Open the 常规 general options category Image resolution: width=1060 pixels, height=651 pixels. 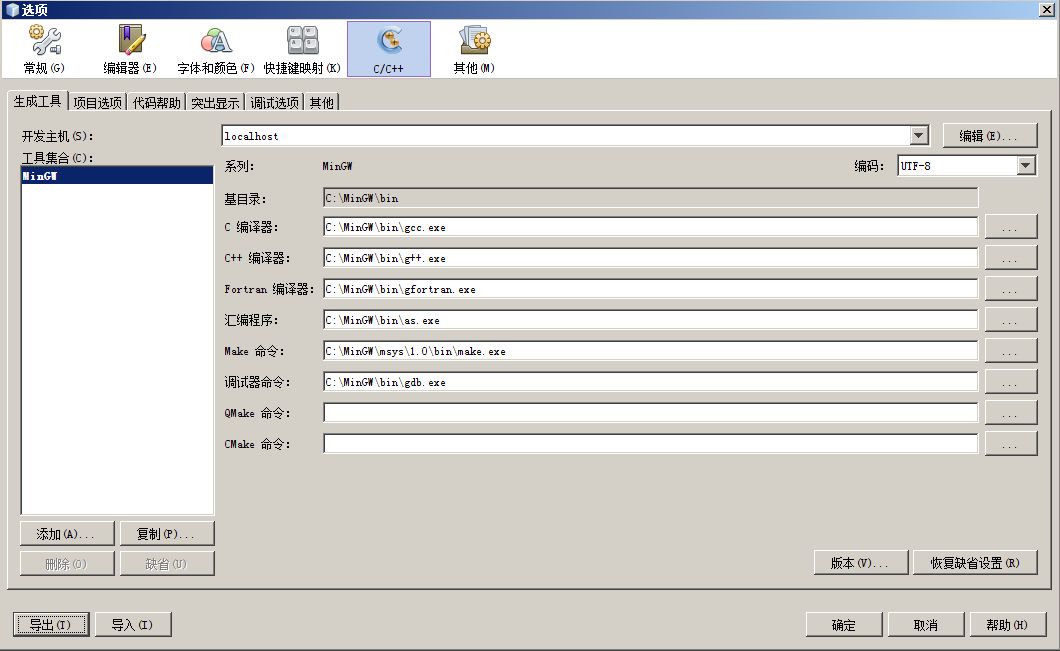[x=45, y=49]
